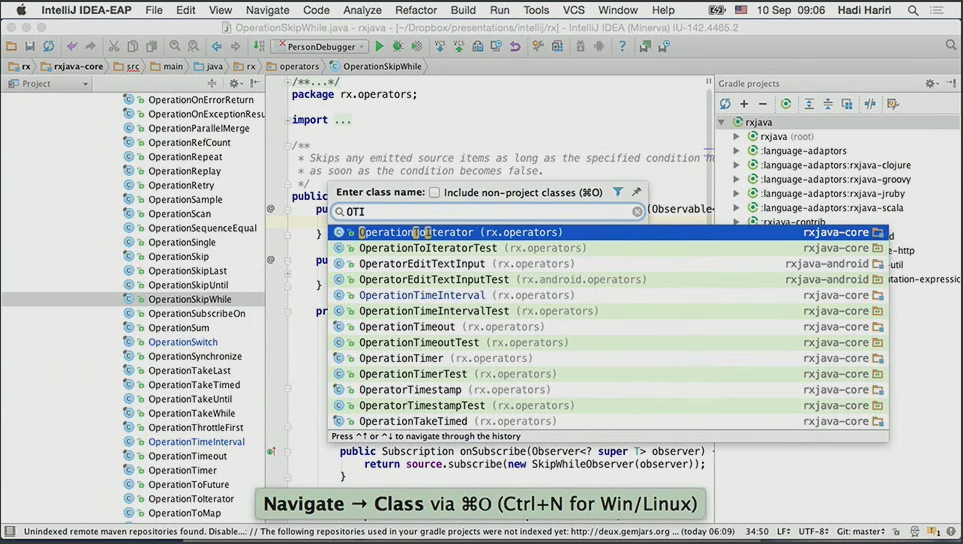Image resolution: width=963 pixels, height=544 pixels.
Task: Click the Back navigation arrow
Action: 217,46
